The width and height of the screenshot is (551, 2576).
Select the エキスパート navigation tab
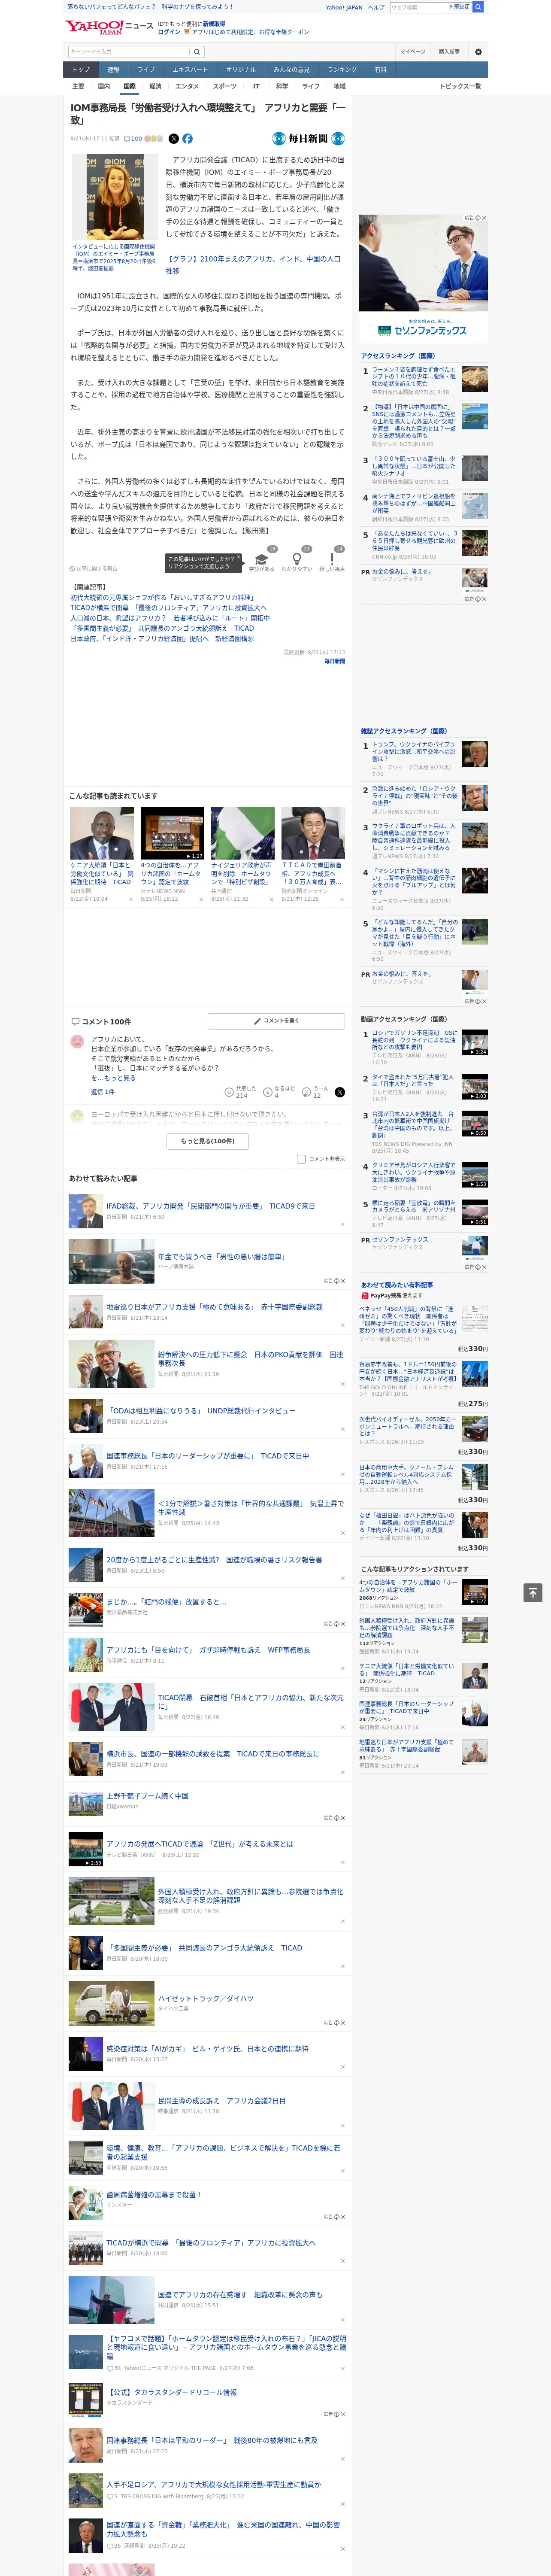[x=190, y=70]
